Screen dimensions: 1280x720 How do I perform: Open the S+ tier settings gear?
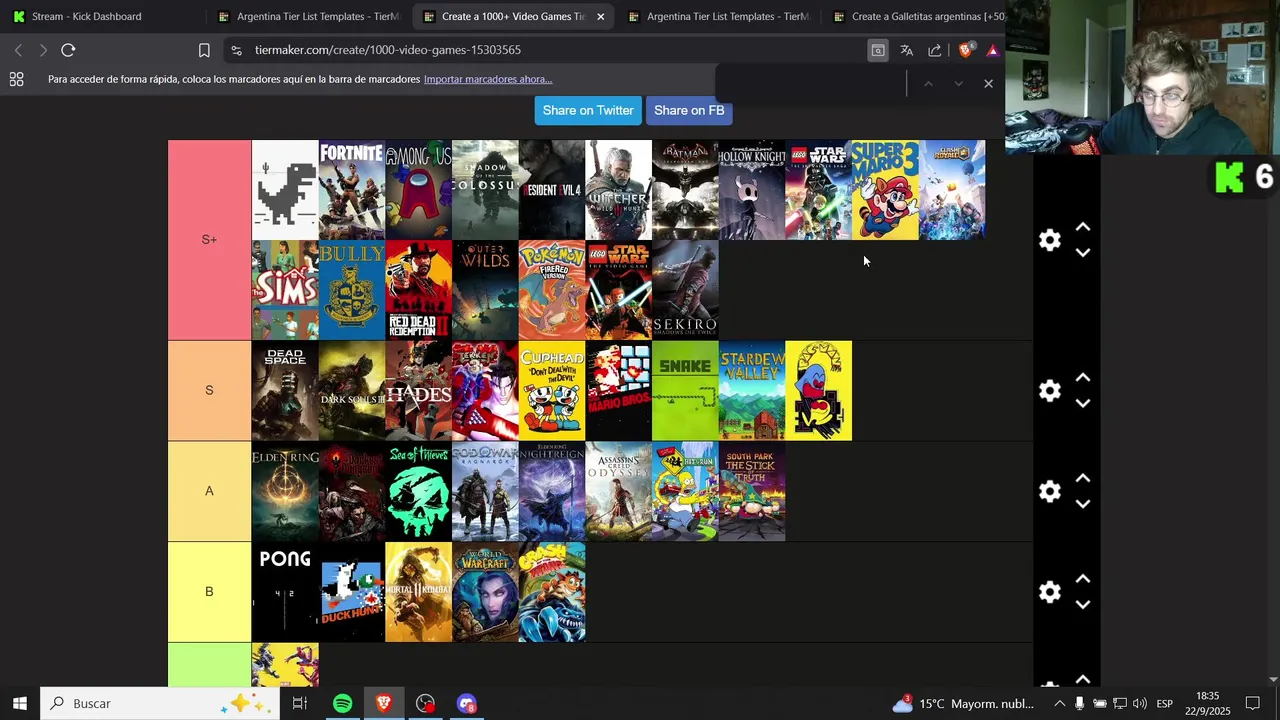1049,240
